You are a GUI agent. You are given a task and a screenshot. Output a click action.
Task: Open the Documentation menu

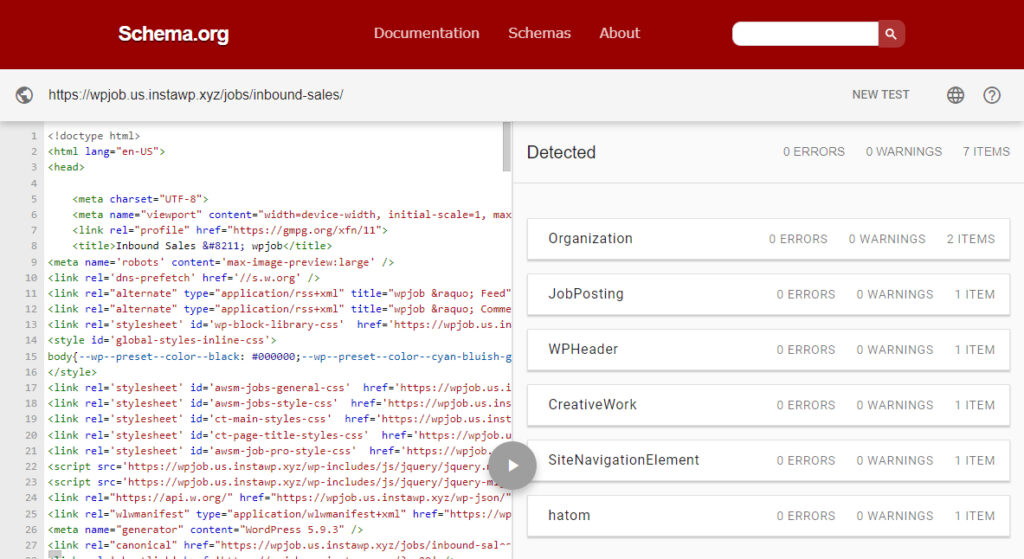click(x=426, y=33)
